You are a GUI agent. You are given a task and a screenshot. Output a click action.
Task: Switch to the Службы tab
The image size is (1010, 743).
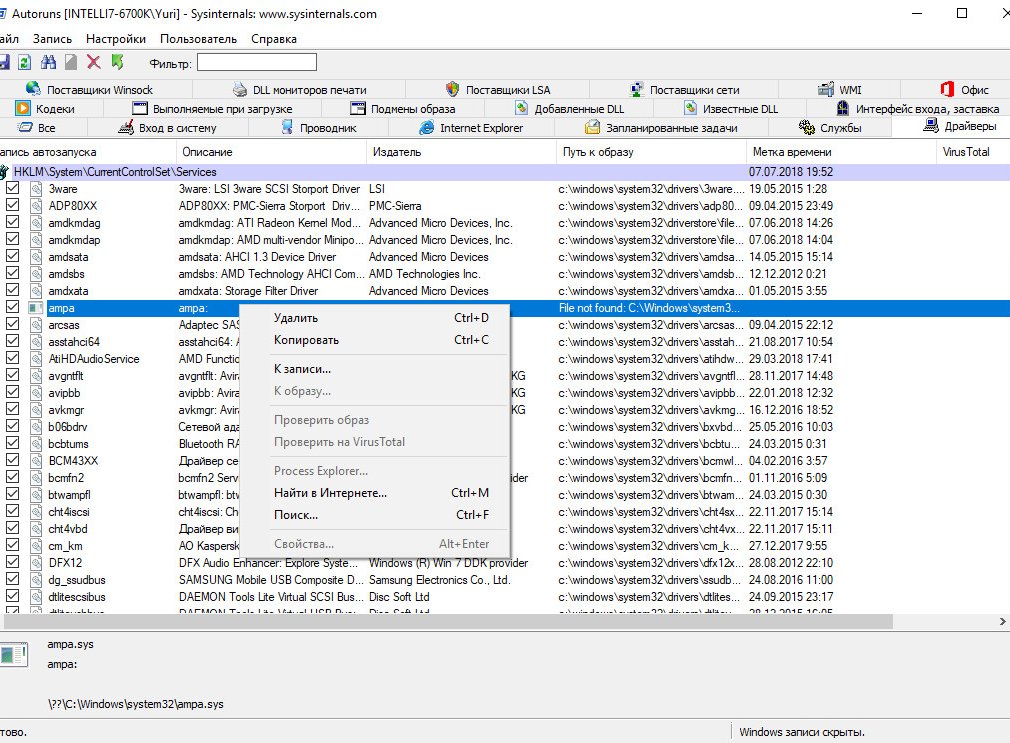pos(830,128)
